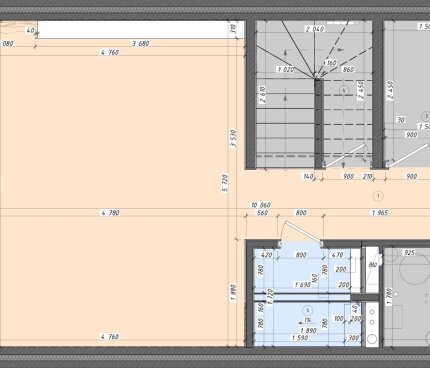Click the 3 680 dimension label
This screenshot has height=374, width=430.
(141, 43)
